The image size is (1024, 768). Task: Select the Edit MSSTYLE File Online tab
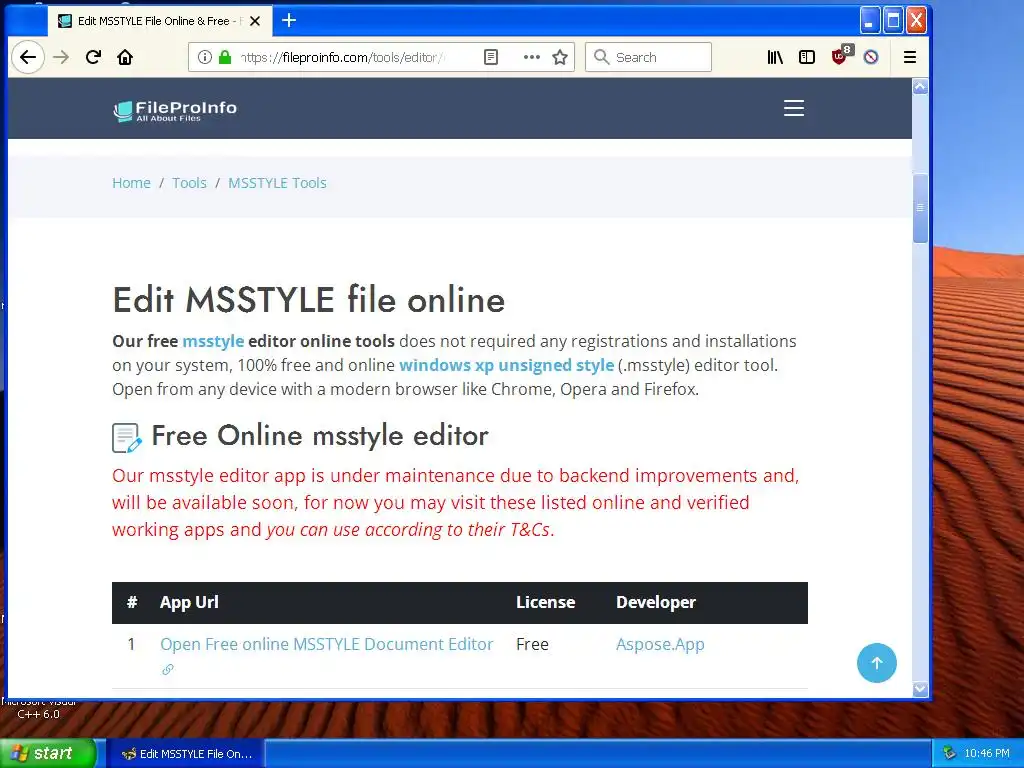tap(159, 21)
